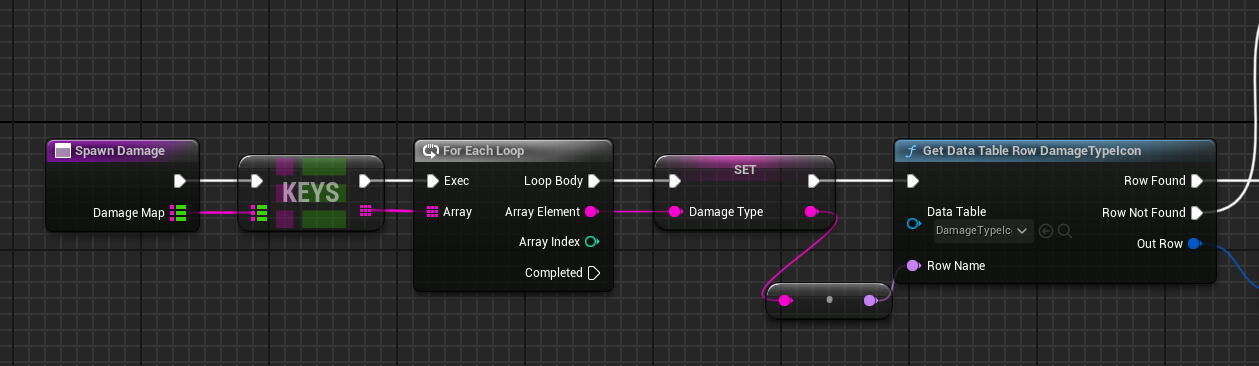Image resolution: width=1259 pixels, height=366 pixels.
Task: Click the Out Row output pin
Action: 1194,244
